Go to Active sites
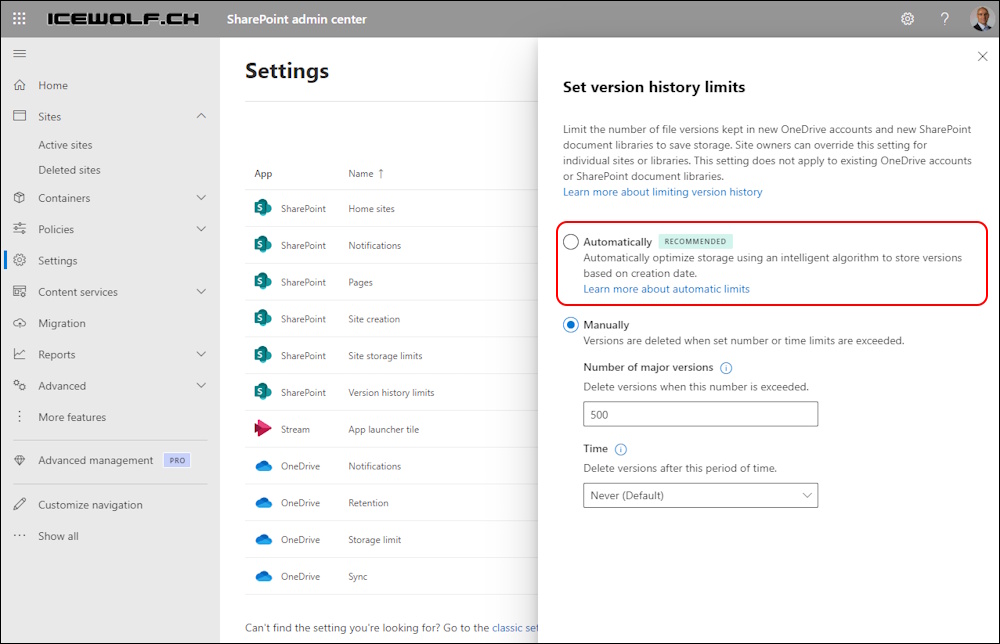1000x644 pixels. pos(65,145)
